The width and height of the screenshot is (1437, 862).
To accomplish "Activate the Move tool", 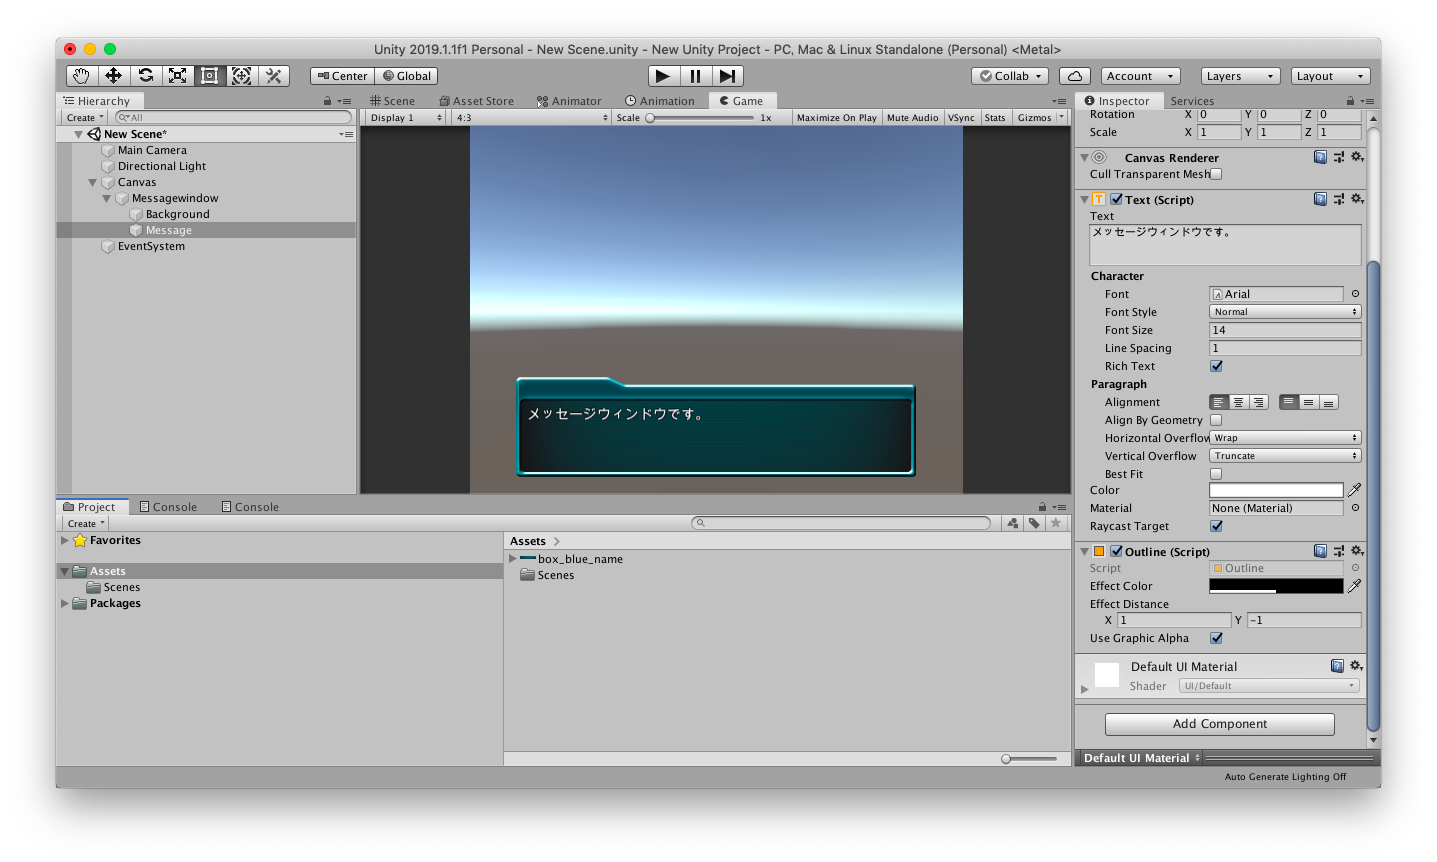I will pos(113,75).
